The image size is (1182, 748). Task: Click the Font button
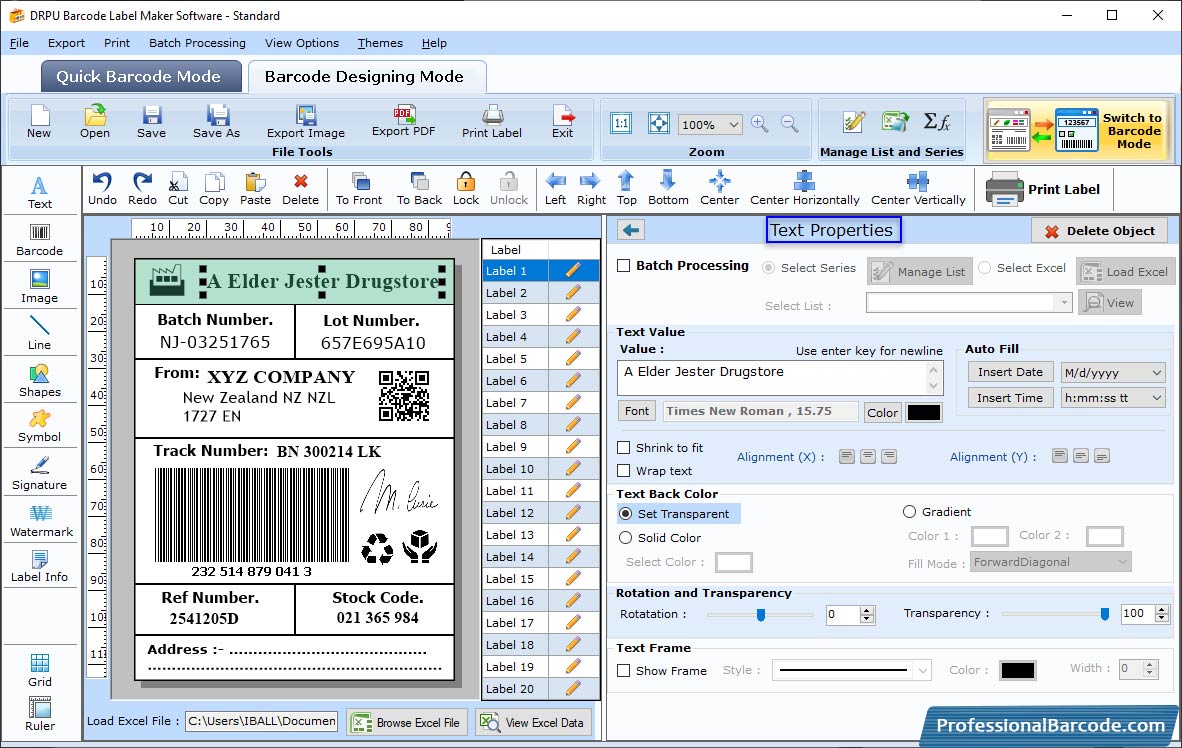coord(636,411)
